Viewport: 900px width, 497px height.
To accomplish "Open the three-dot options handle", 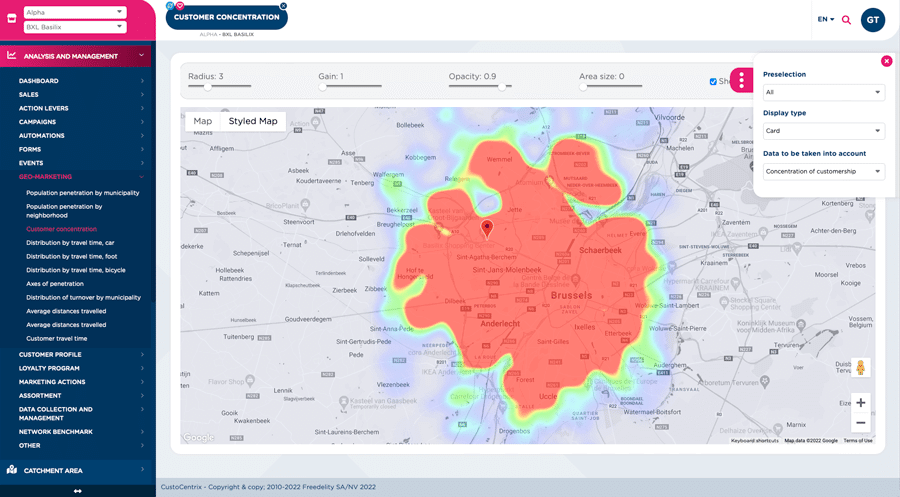I will pos(742,81).
